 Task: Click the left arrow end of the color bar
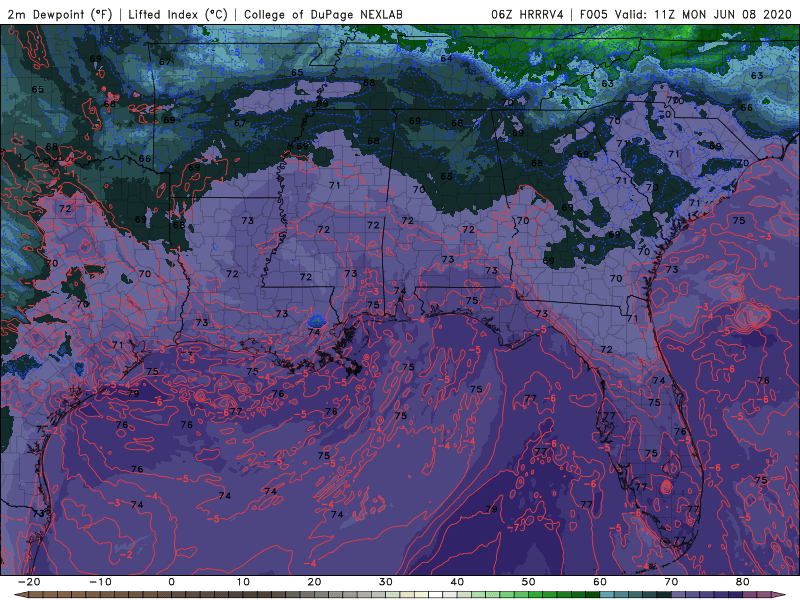click(x=21, y=594)
